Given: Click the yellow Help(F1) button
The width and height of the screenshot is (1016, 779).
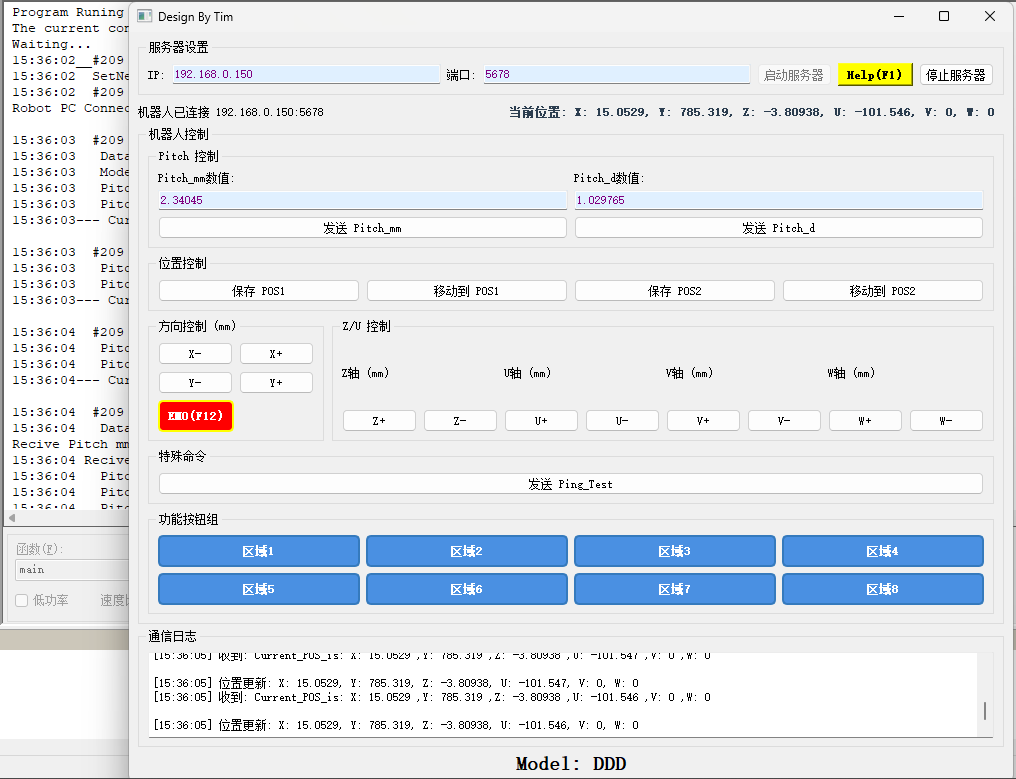Looking at the screenshot, I should pyautogui.click(x=875, y=74).
